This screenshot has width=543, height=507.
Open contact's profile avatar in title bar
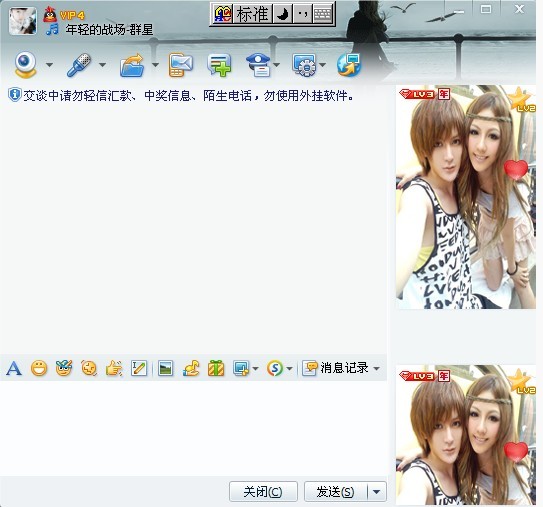pos(23,21)
